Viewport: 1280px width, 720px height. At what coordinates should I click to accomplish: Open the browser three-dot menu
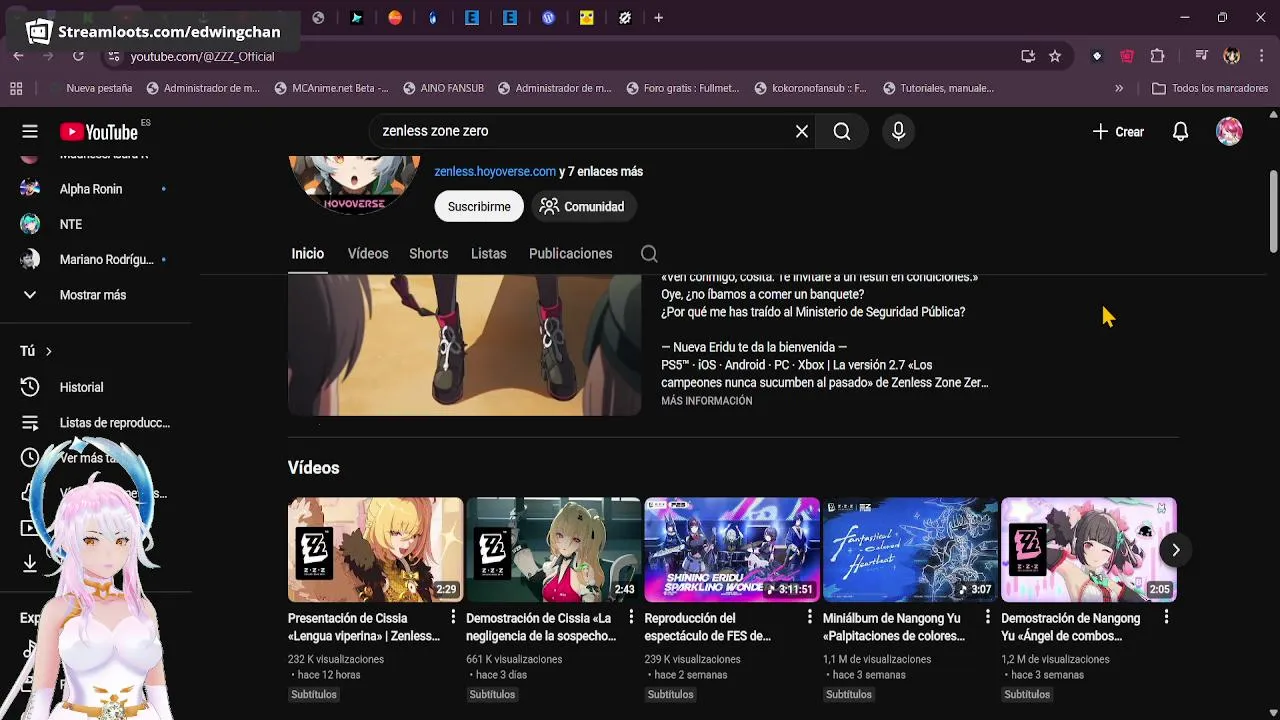click(1262, 56)
